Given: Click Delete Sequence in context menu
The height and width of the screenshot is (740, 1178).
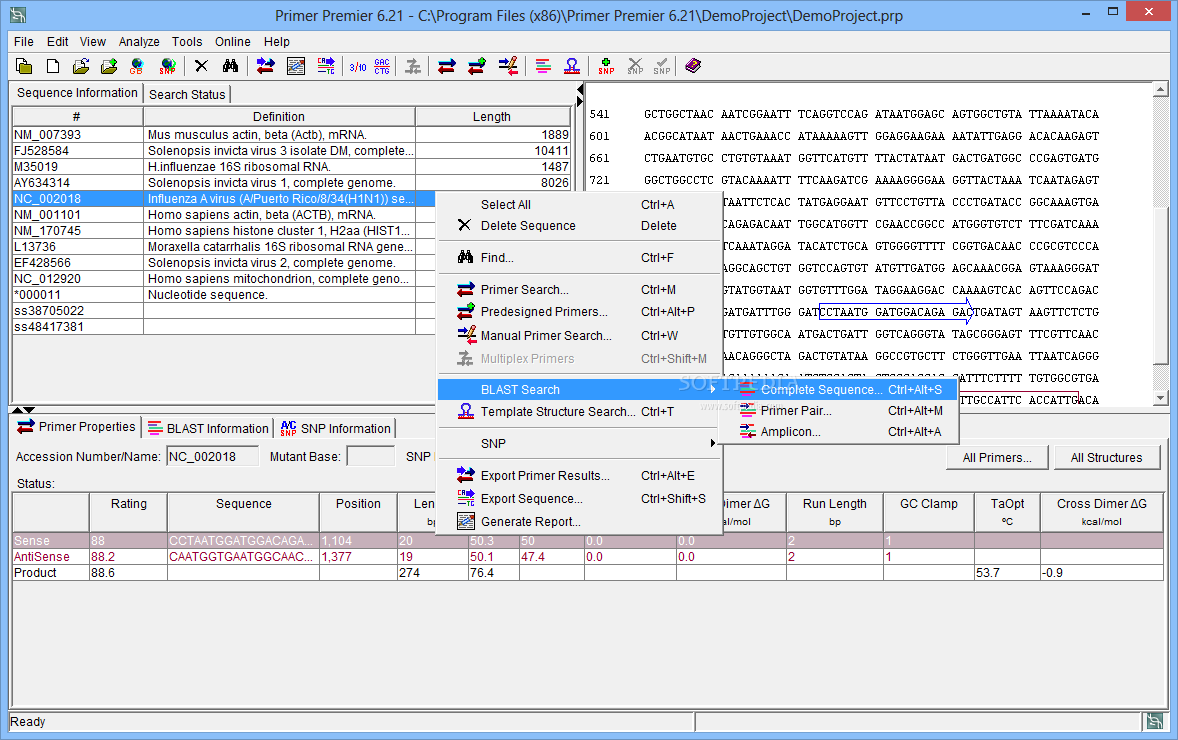Looking at the screenshot, I should click(x=578, y=226).
